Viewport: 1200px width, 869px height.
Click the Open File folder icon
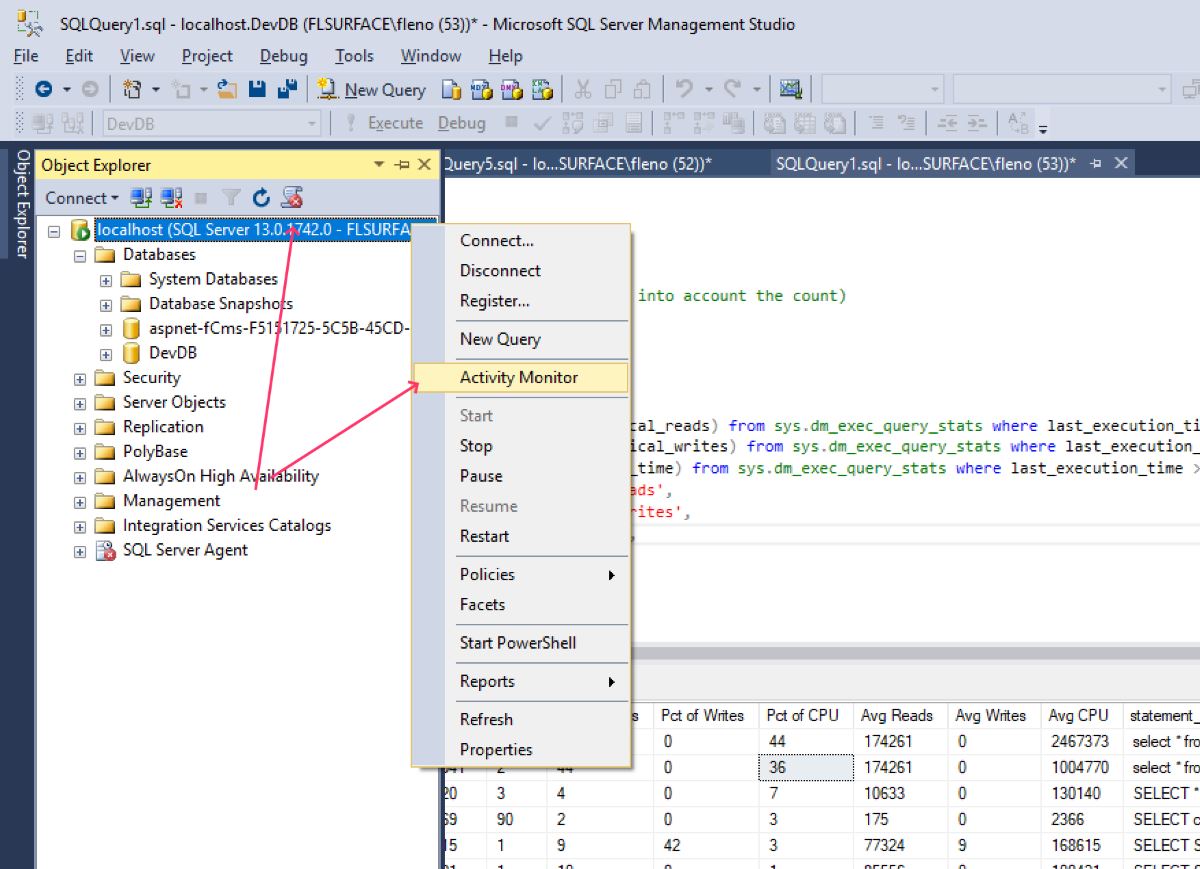227,89
